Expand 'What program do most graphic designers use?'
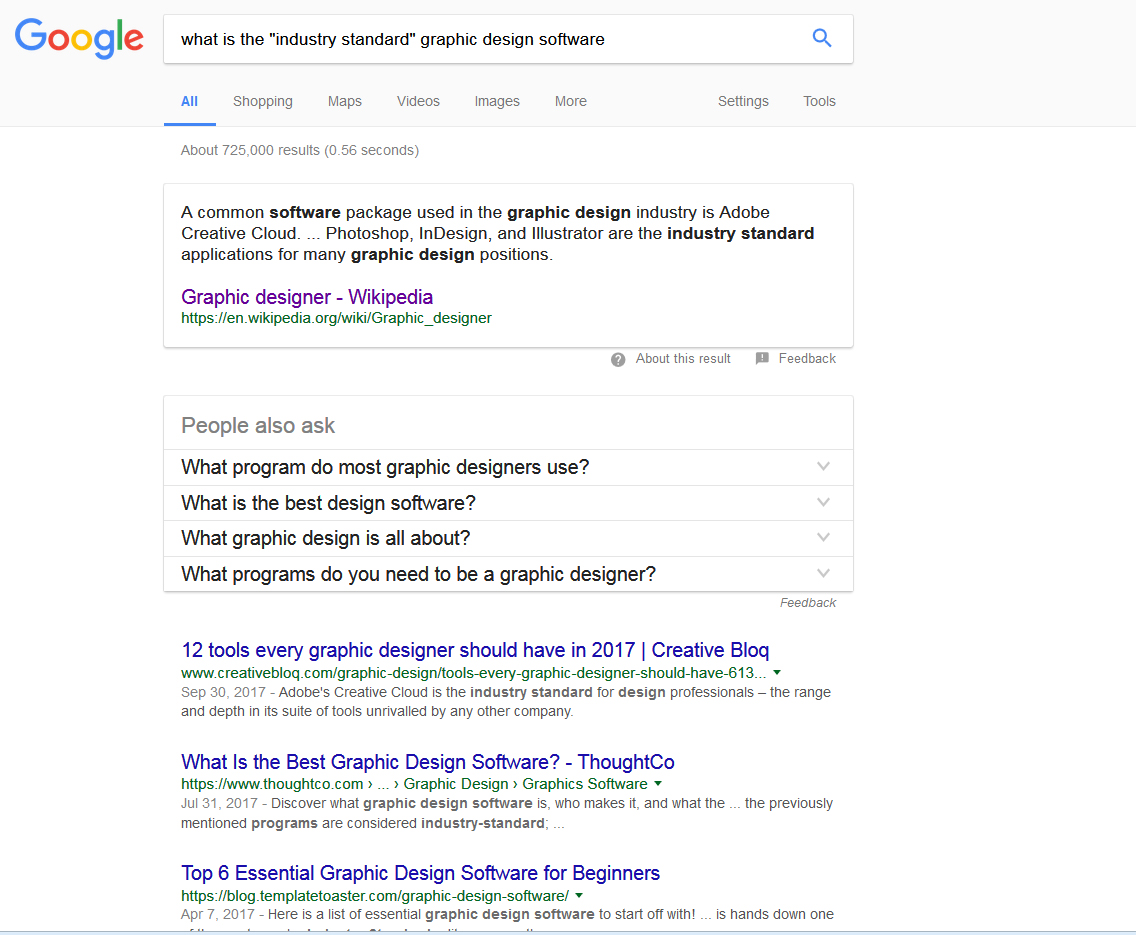The height and width of the screenshot is (935, 1136). 508,467
